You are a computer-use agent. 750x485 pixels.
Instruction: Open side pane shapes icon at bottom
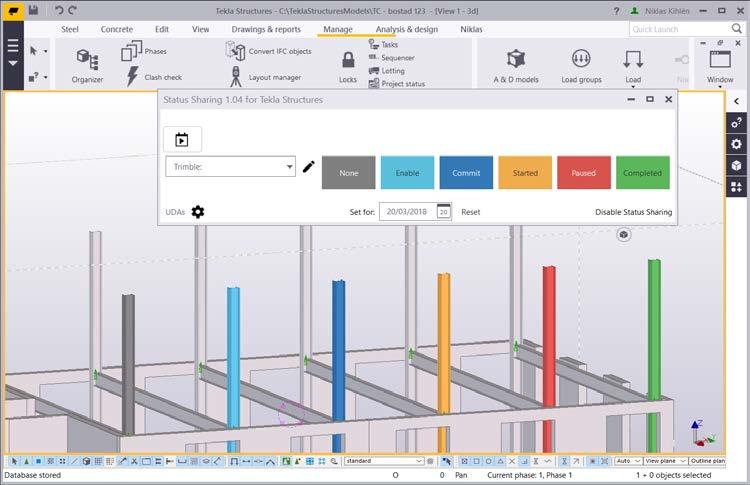[x=736, y=186]
